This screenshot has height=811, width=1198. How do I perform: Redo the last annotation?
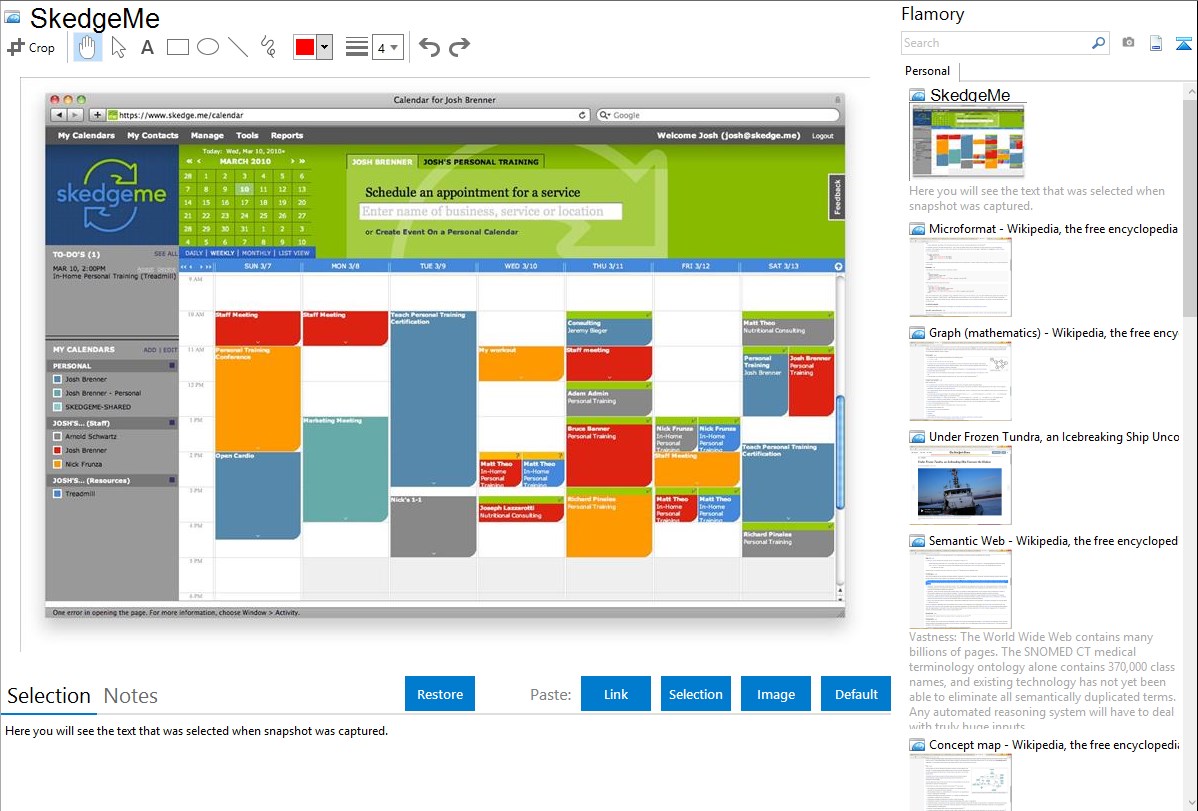click(459, 47)
